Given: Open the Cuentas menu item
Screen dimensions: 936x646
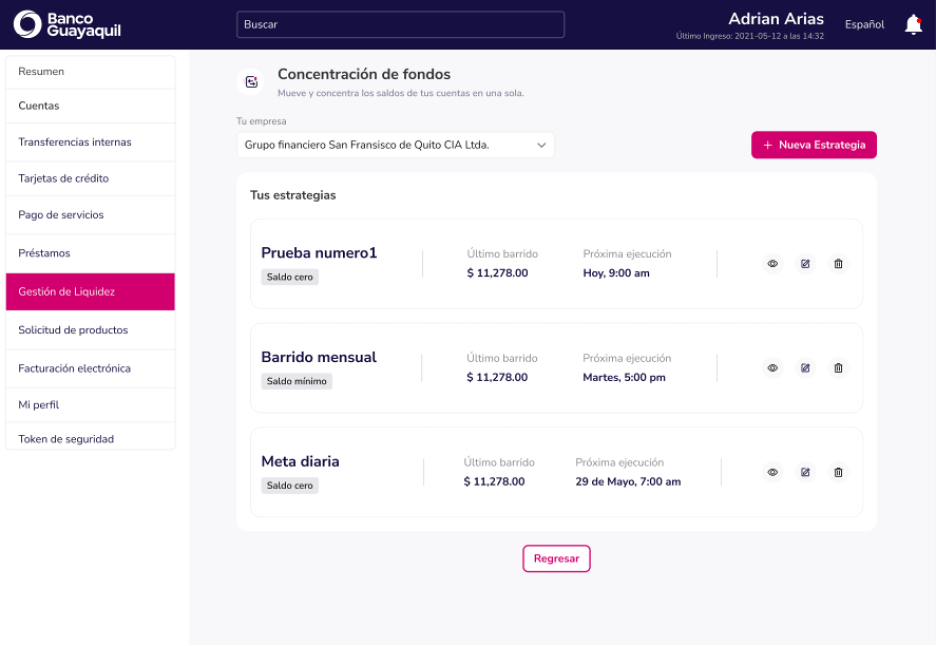Looking at the screenshot, I should pos(90,106).
